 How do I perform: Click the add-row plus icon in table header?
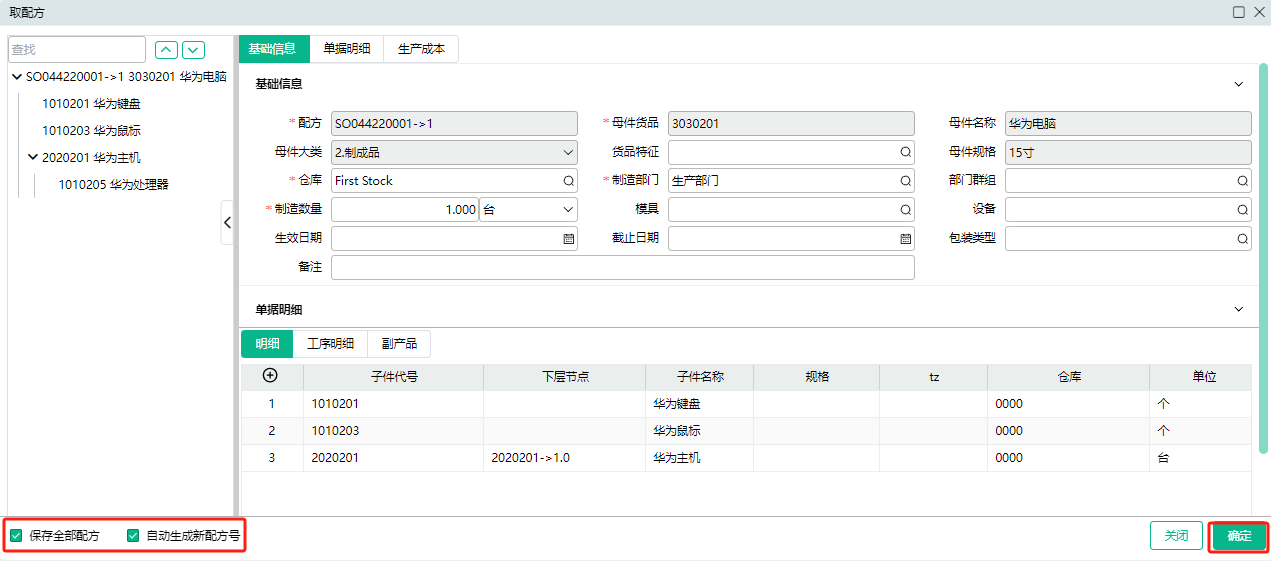pyautogui.click(x=270, y=376)
